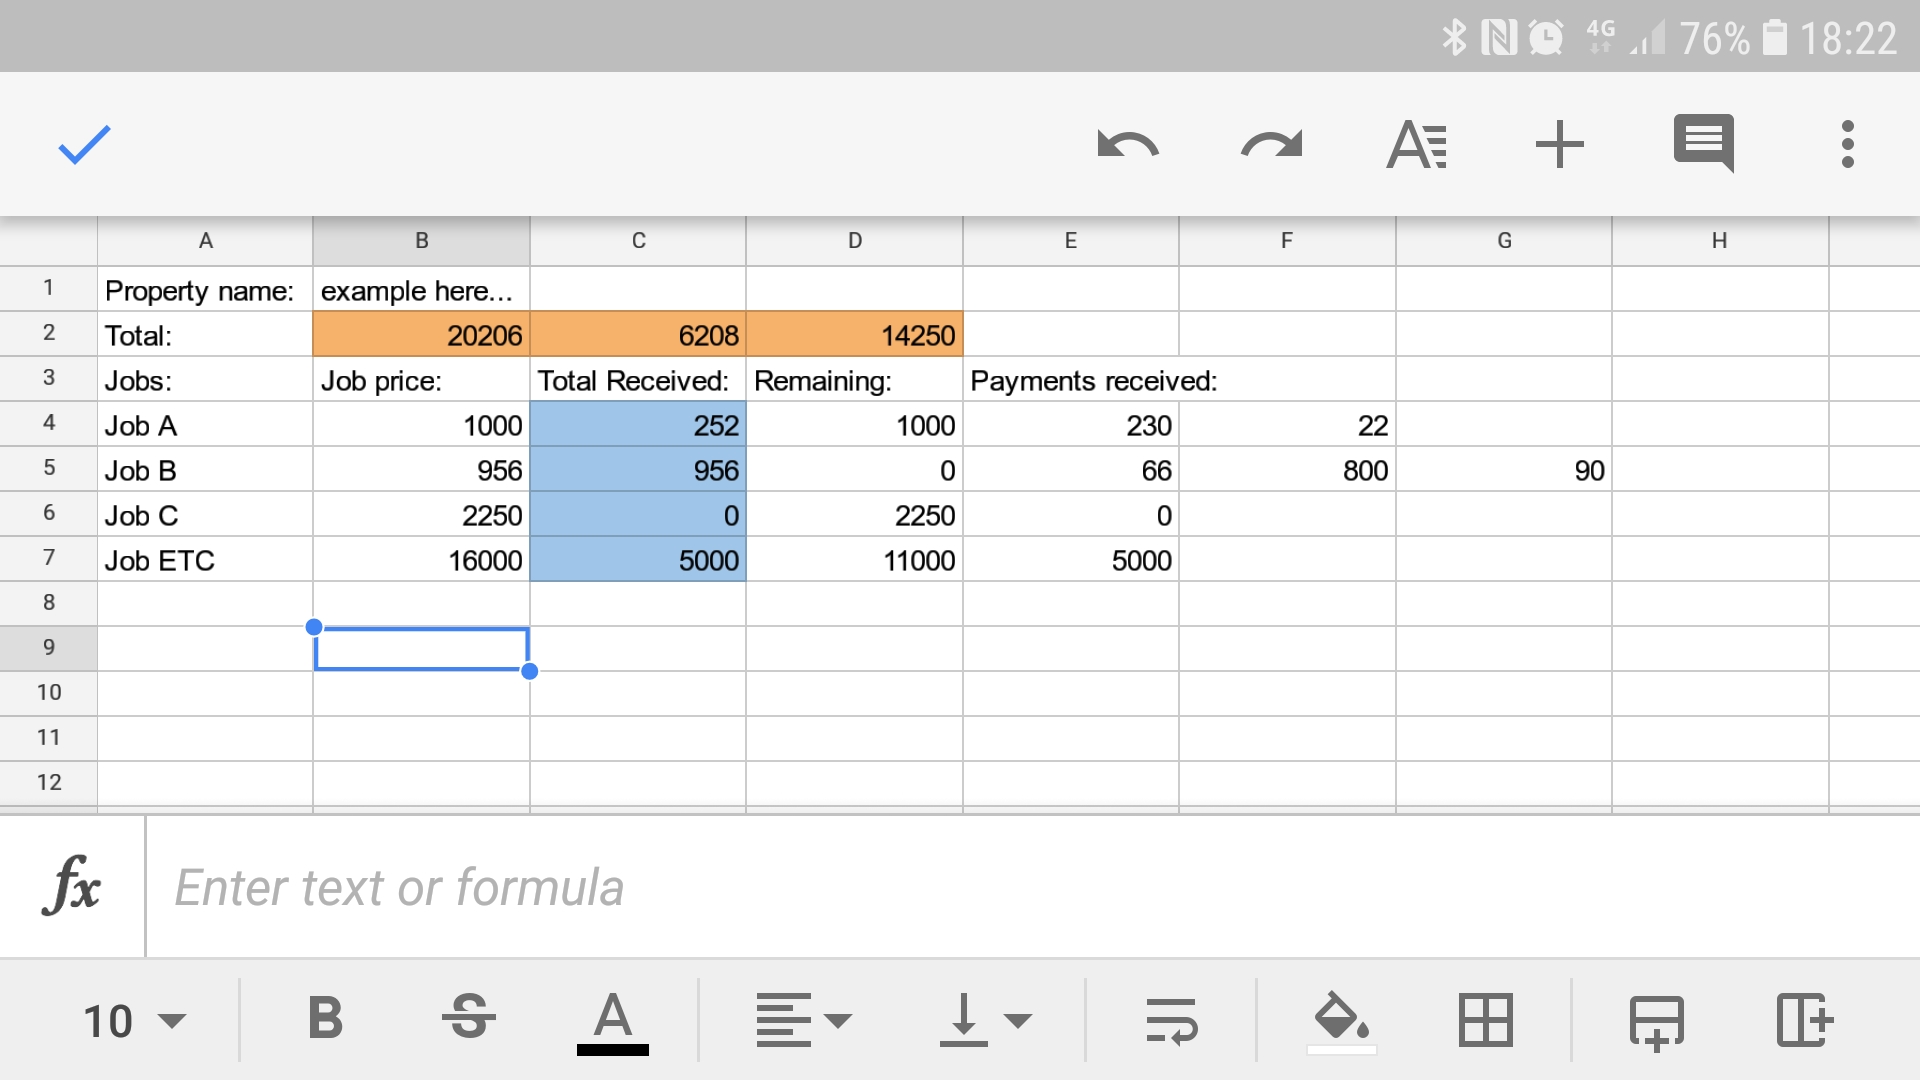Open the cell borders options
This screenshot has width=1920, height=1080.
point(1485,1021)
